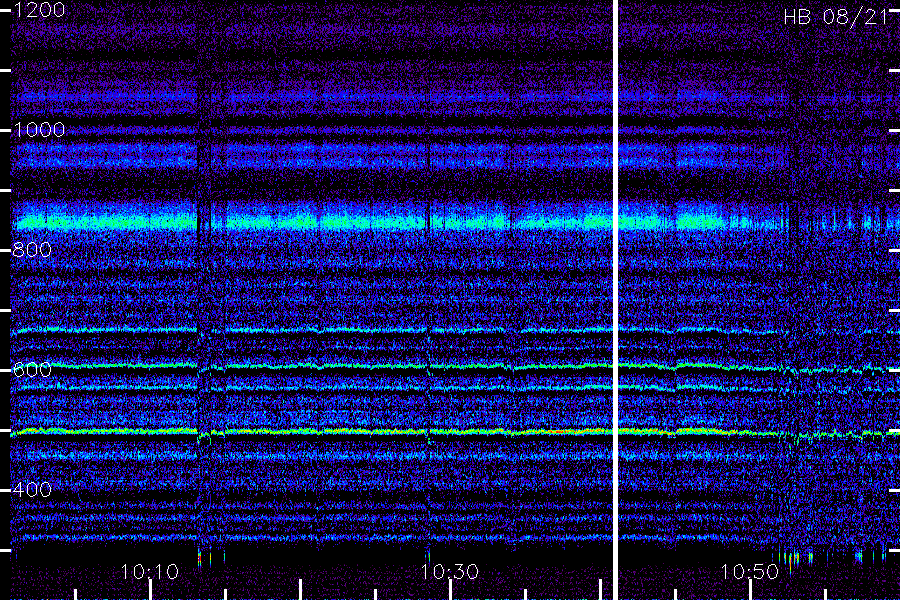
Task: Click the 800 frequency axis label
Action: (x=32, y=250)
